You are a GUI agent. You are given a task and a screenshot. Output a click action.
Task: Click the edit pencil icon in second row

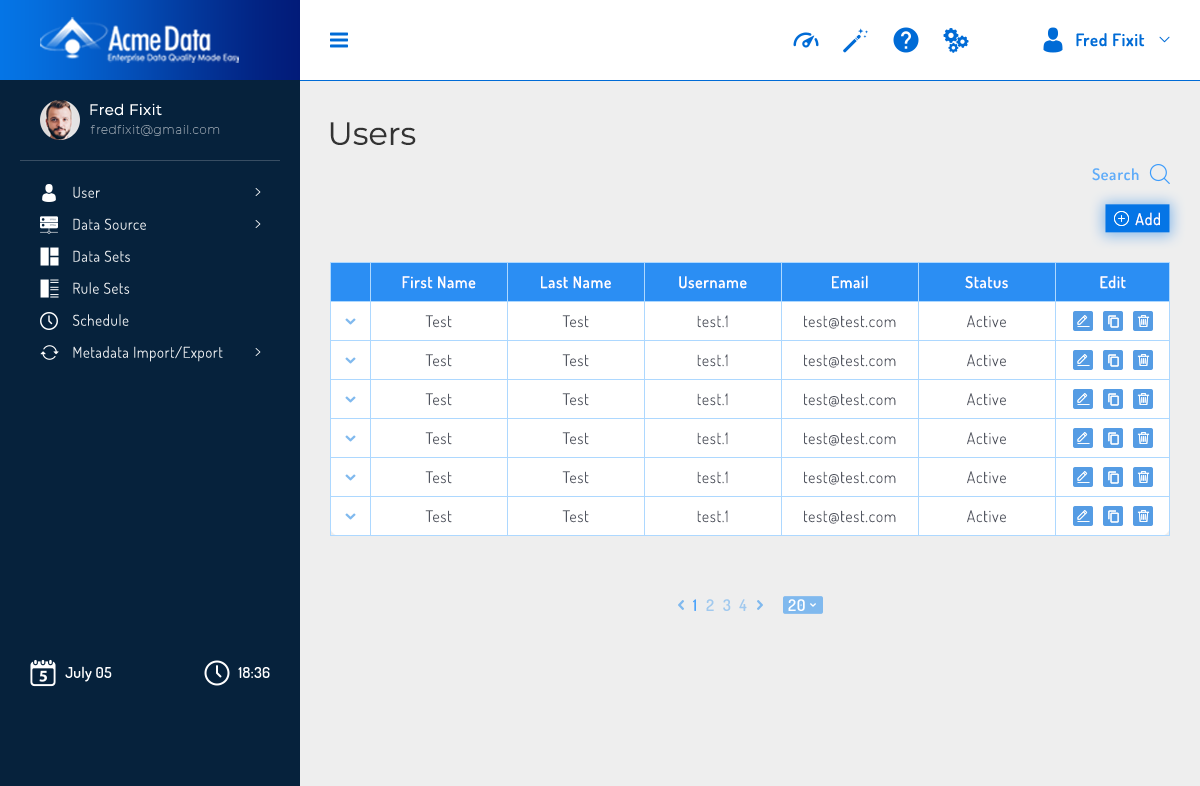[x=1083, y=360]
